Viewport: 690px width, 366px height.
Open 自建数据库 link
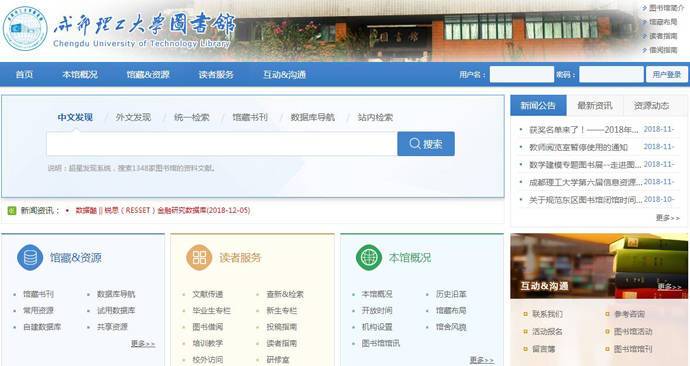(42, 327)
